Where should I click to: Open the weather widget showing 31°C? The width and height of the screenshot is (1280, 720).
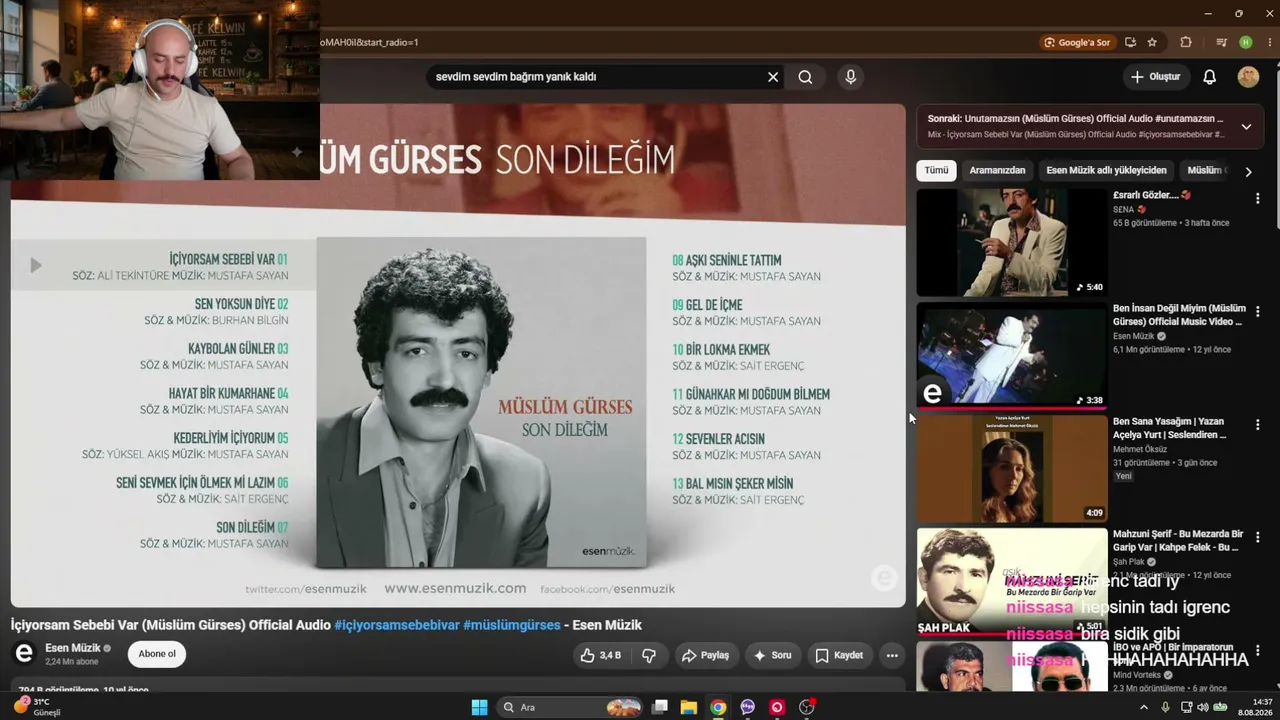(x=38, y=707)
